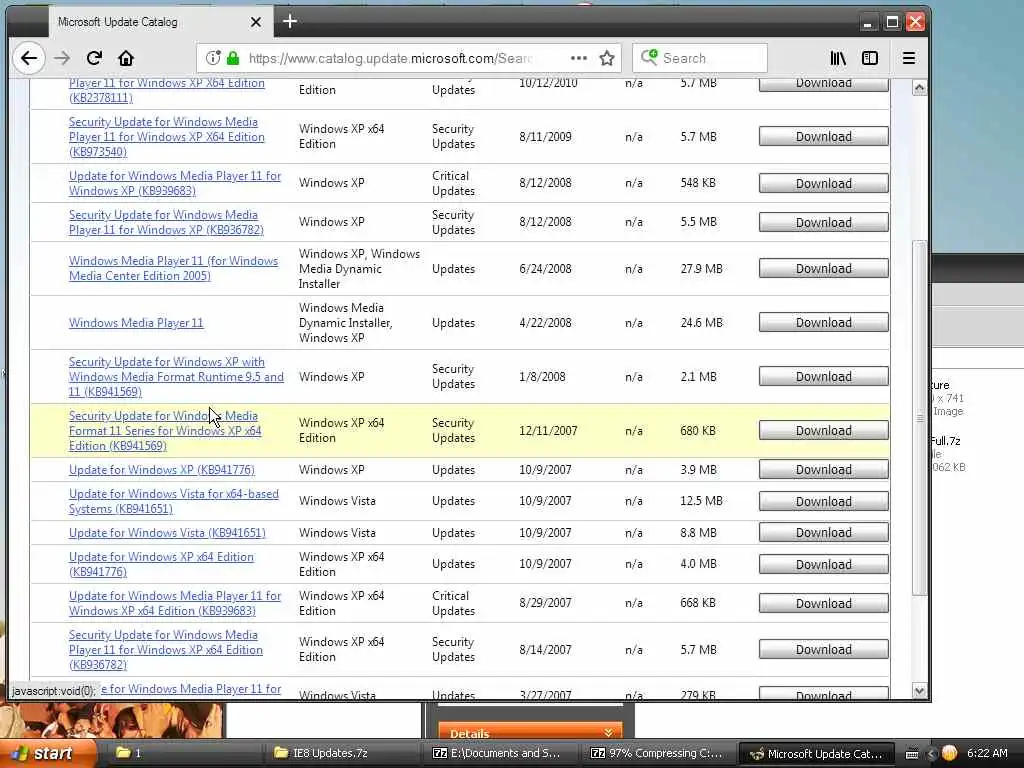Download the 8/11/2009 KB973540 update

[823, 136]
